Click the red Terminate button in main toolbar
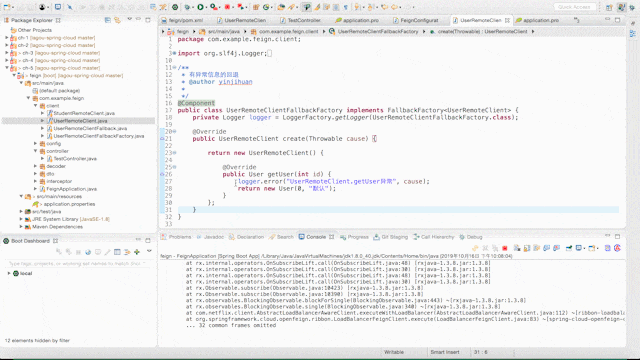This screenshot has width=640, height=360. 227,7
